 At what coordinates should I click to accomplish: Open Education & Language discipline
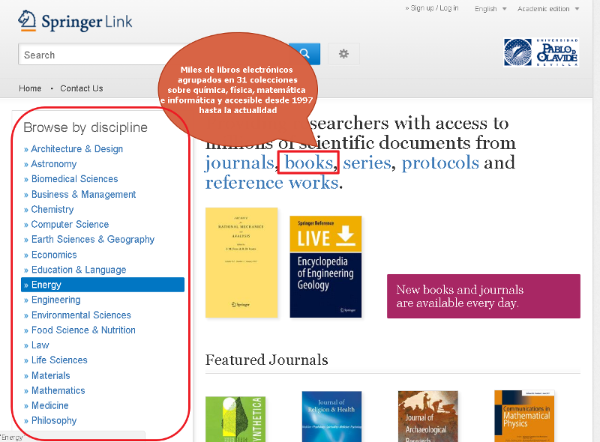pos(78,270)
